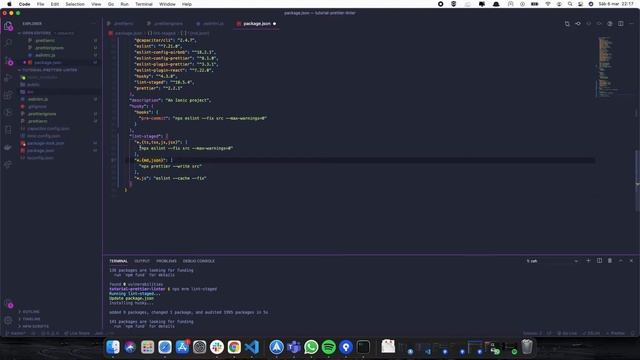
Task: Open .gitignore in the Explorer file tree
Action: (x=37, y=107)
